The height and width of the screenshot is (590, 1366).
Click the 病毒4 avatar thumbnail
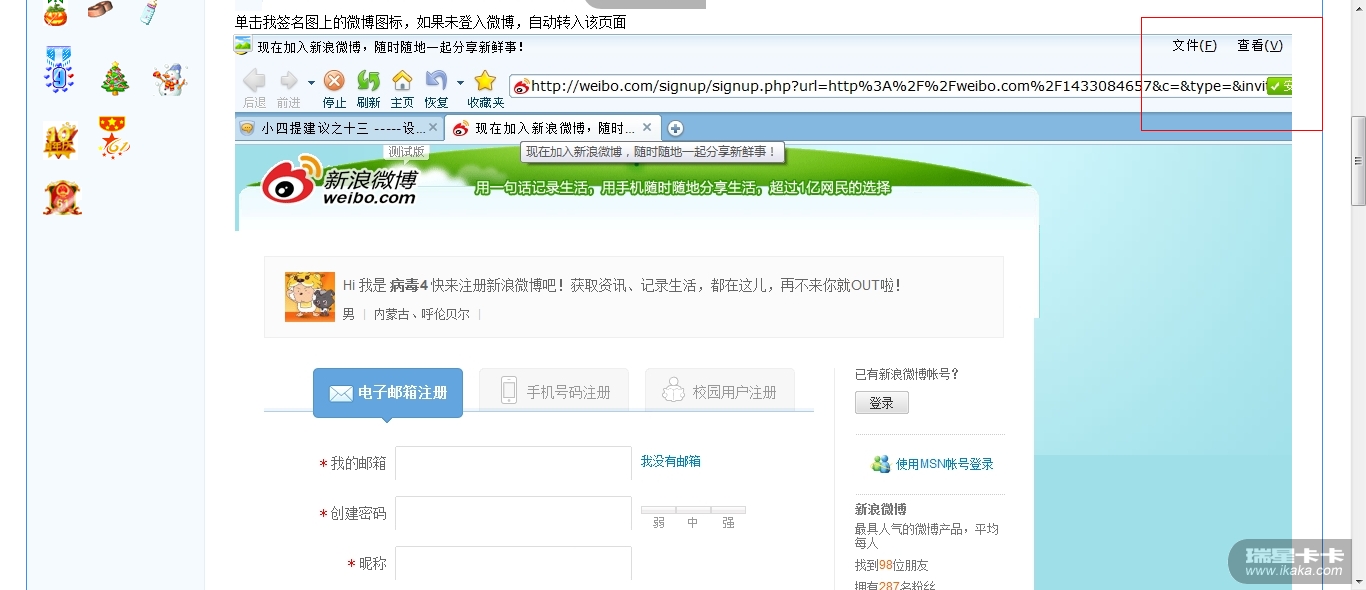310,296
